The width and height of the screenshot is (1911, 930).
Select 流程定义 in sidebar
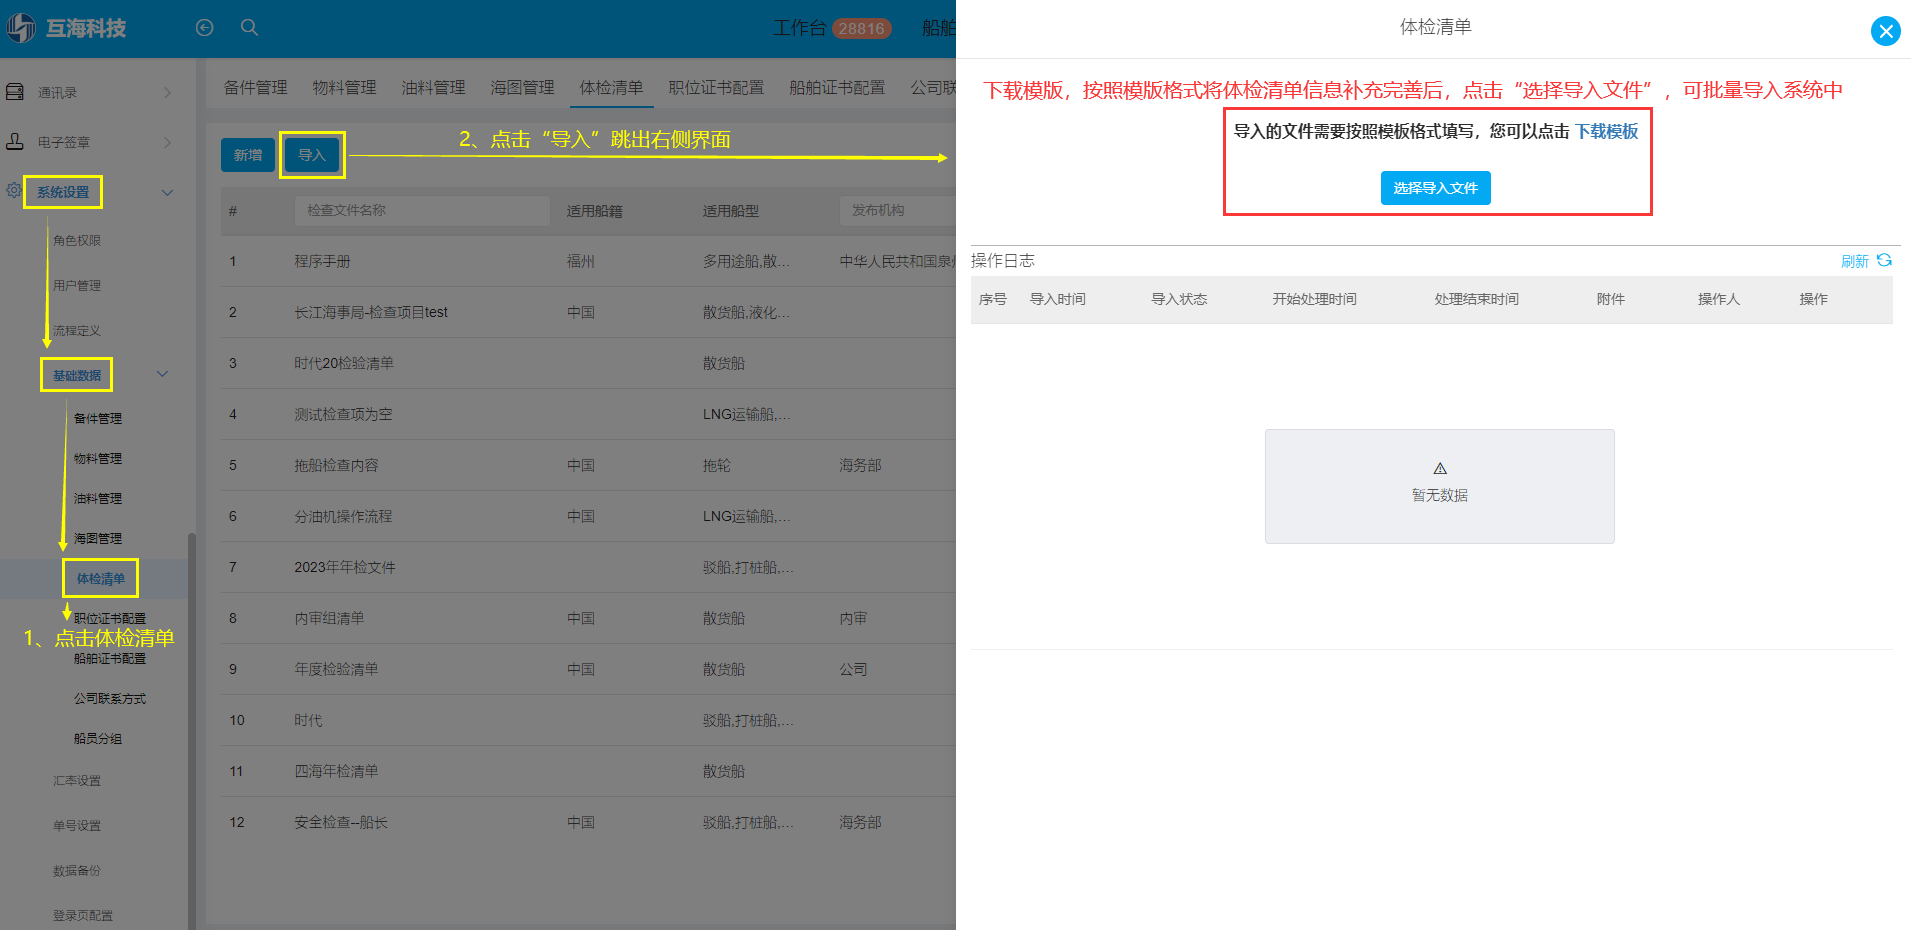[x=77, y=330]
